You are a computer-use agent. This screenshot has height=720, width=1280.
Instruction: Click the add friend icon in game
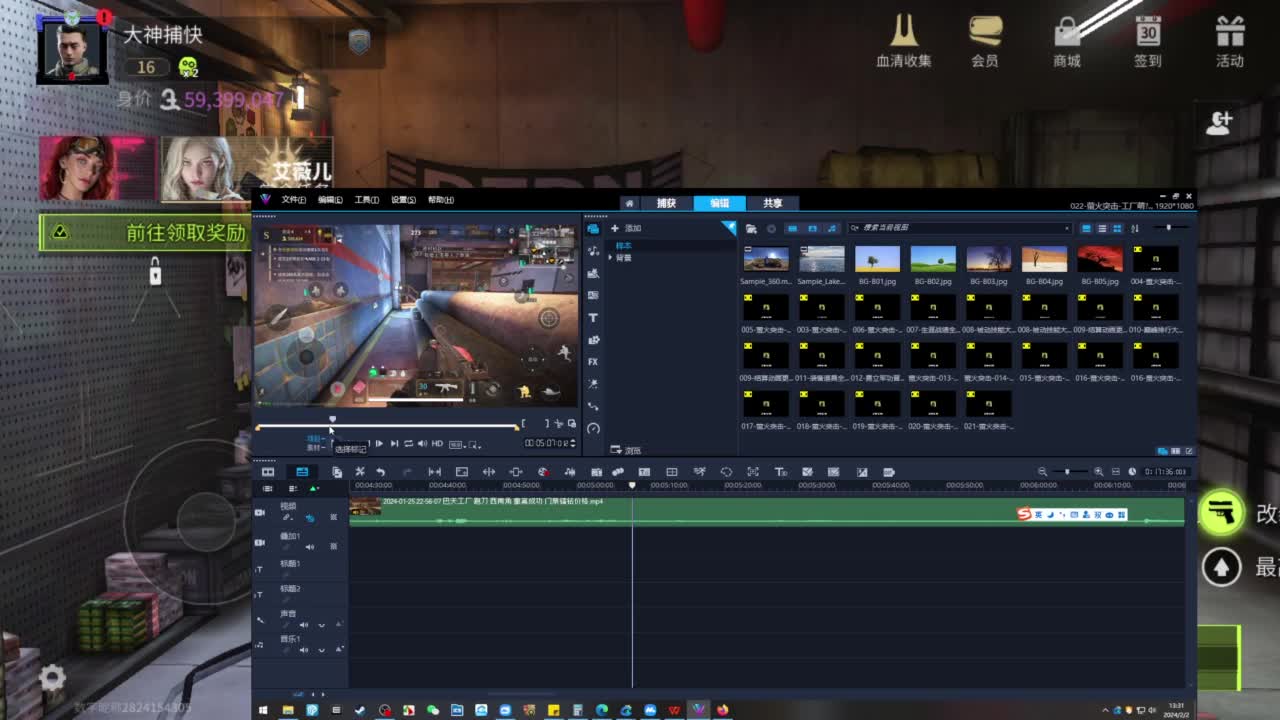[1219, 123]
